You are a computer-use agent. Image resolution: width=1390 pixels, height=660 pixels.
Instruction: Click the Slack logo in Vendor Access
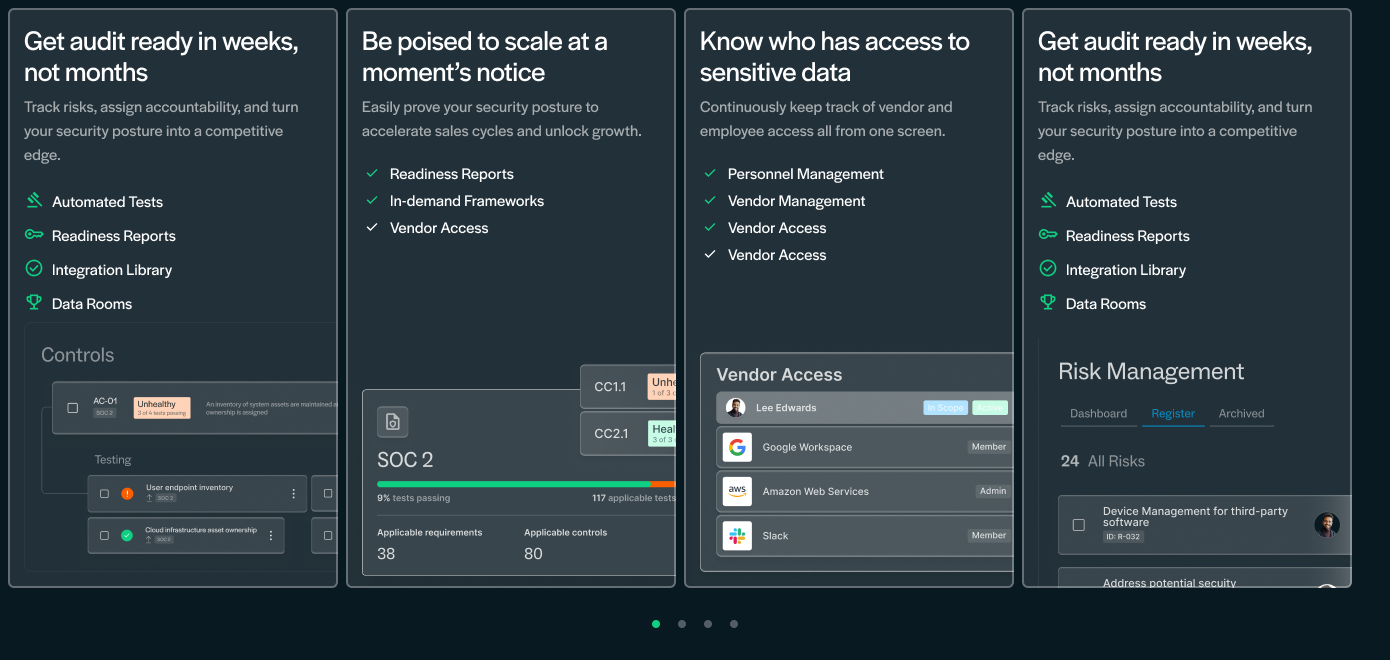[x=737, y=535]
